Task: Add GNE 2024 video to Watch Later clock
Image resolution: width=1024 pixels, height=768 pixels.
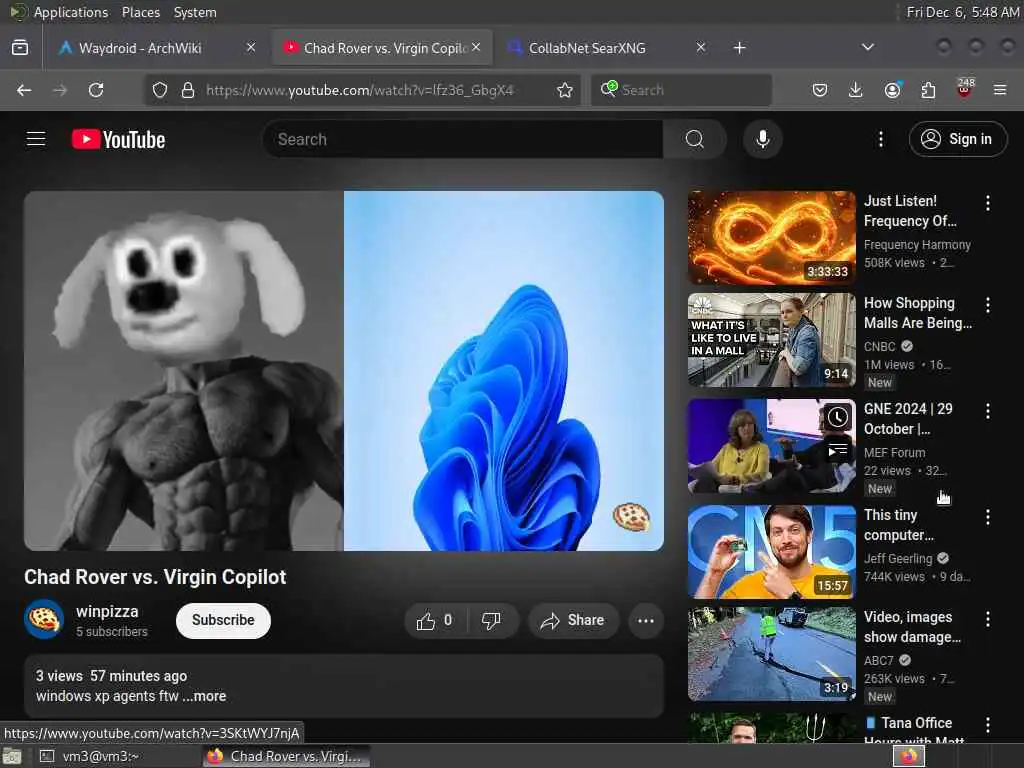Action: [x=838, y=417]
